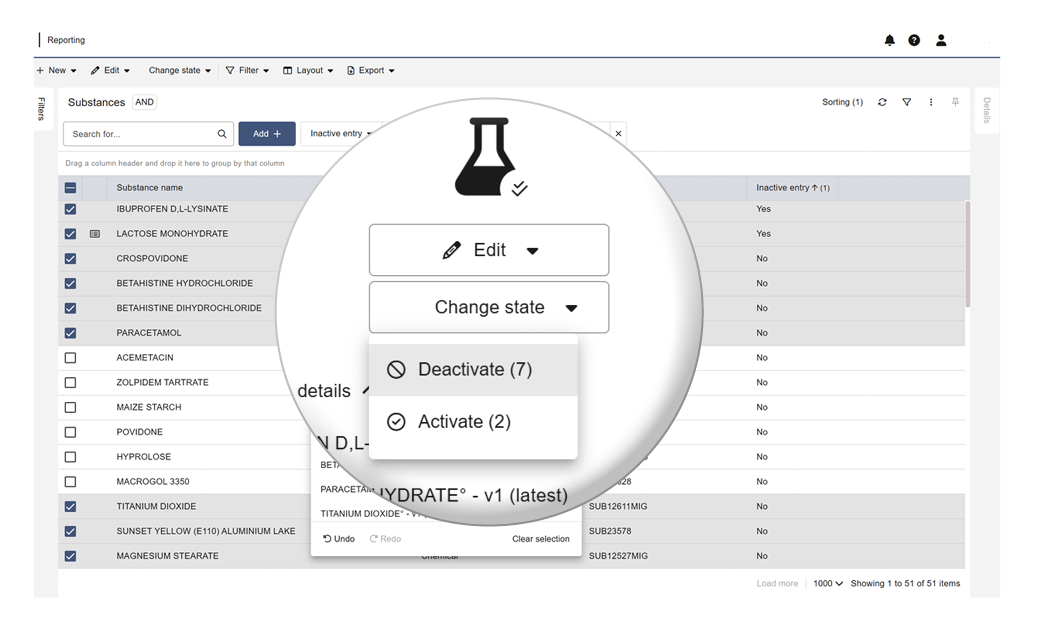Open the page size 1000 dropdown
The height and width of the screenshot is (625, 1042).
click(x=827, y=584)
